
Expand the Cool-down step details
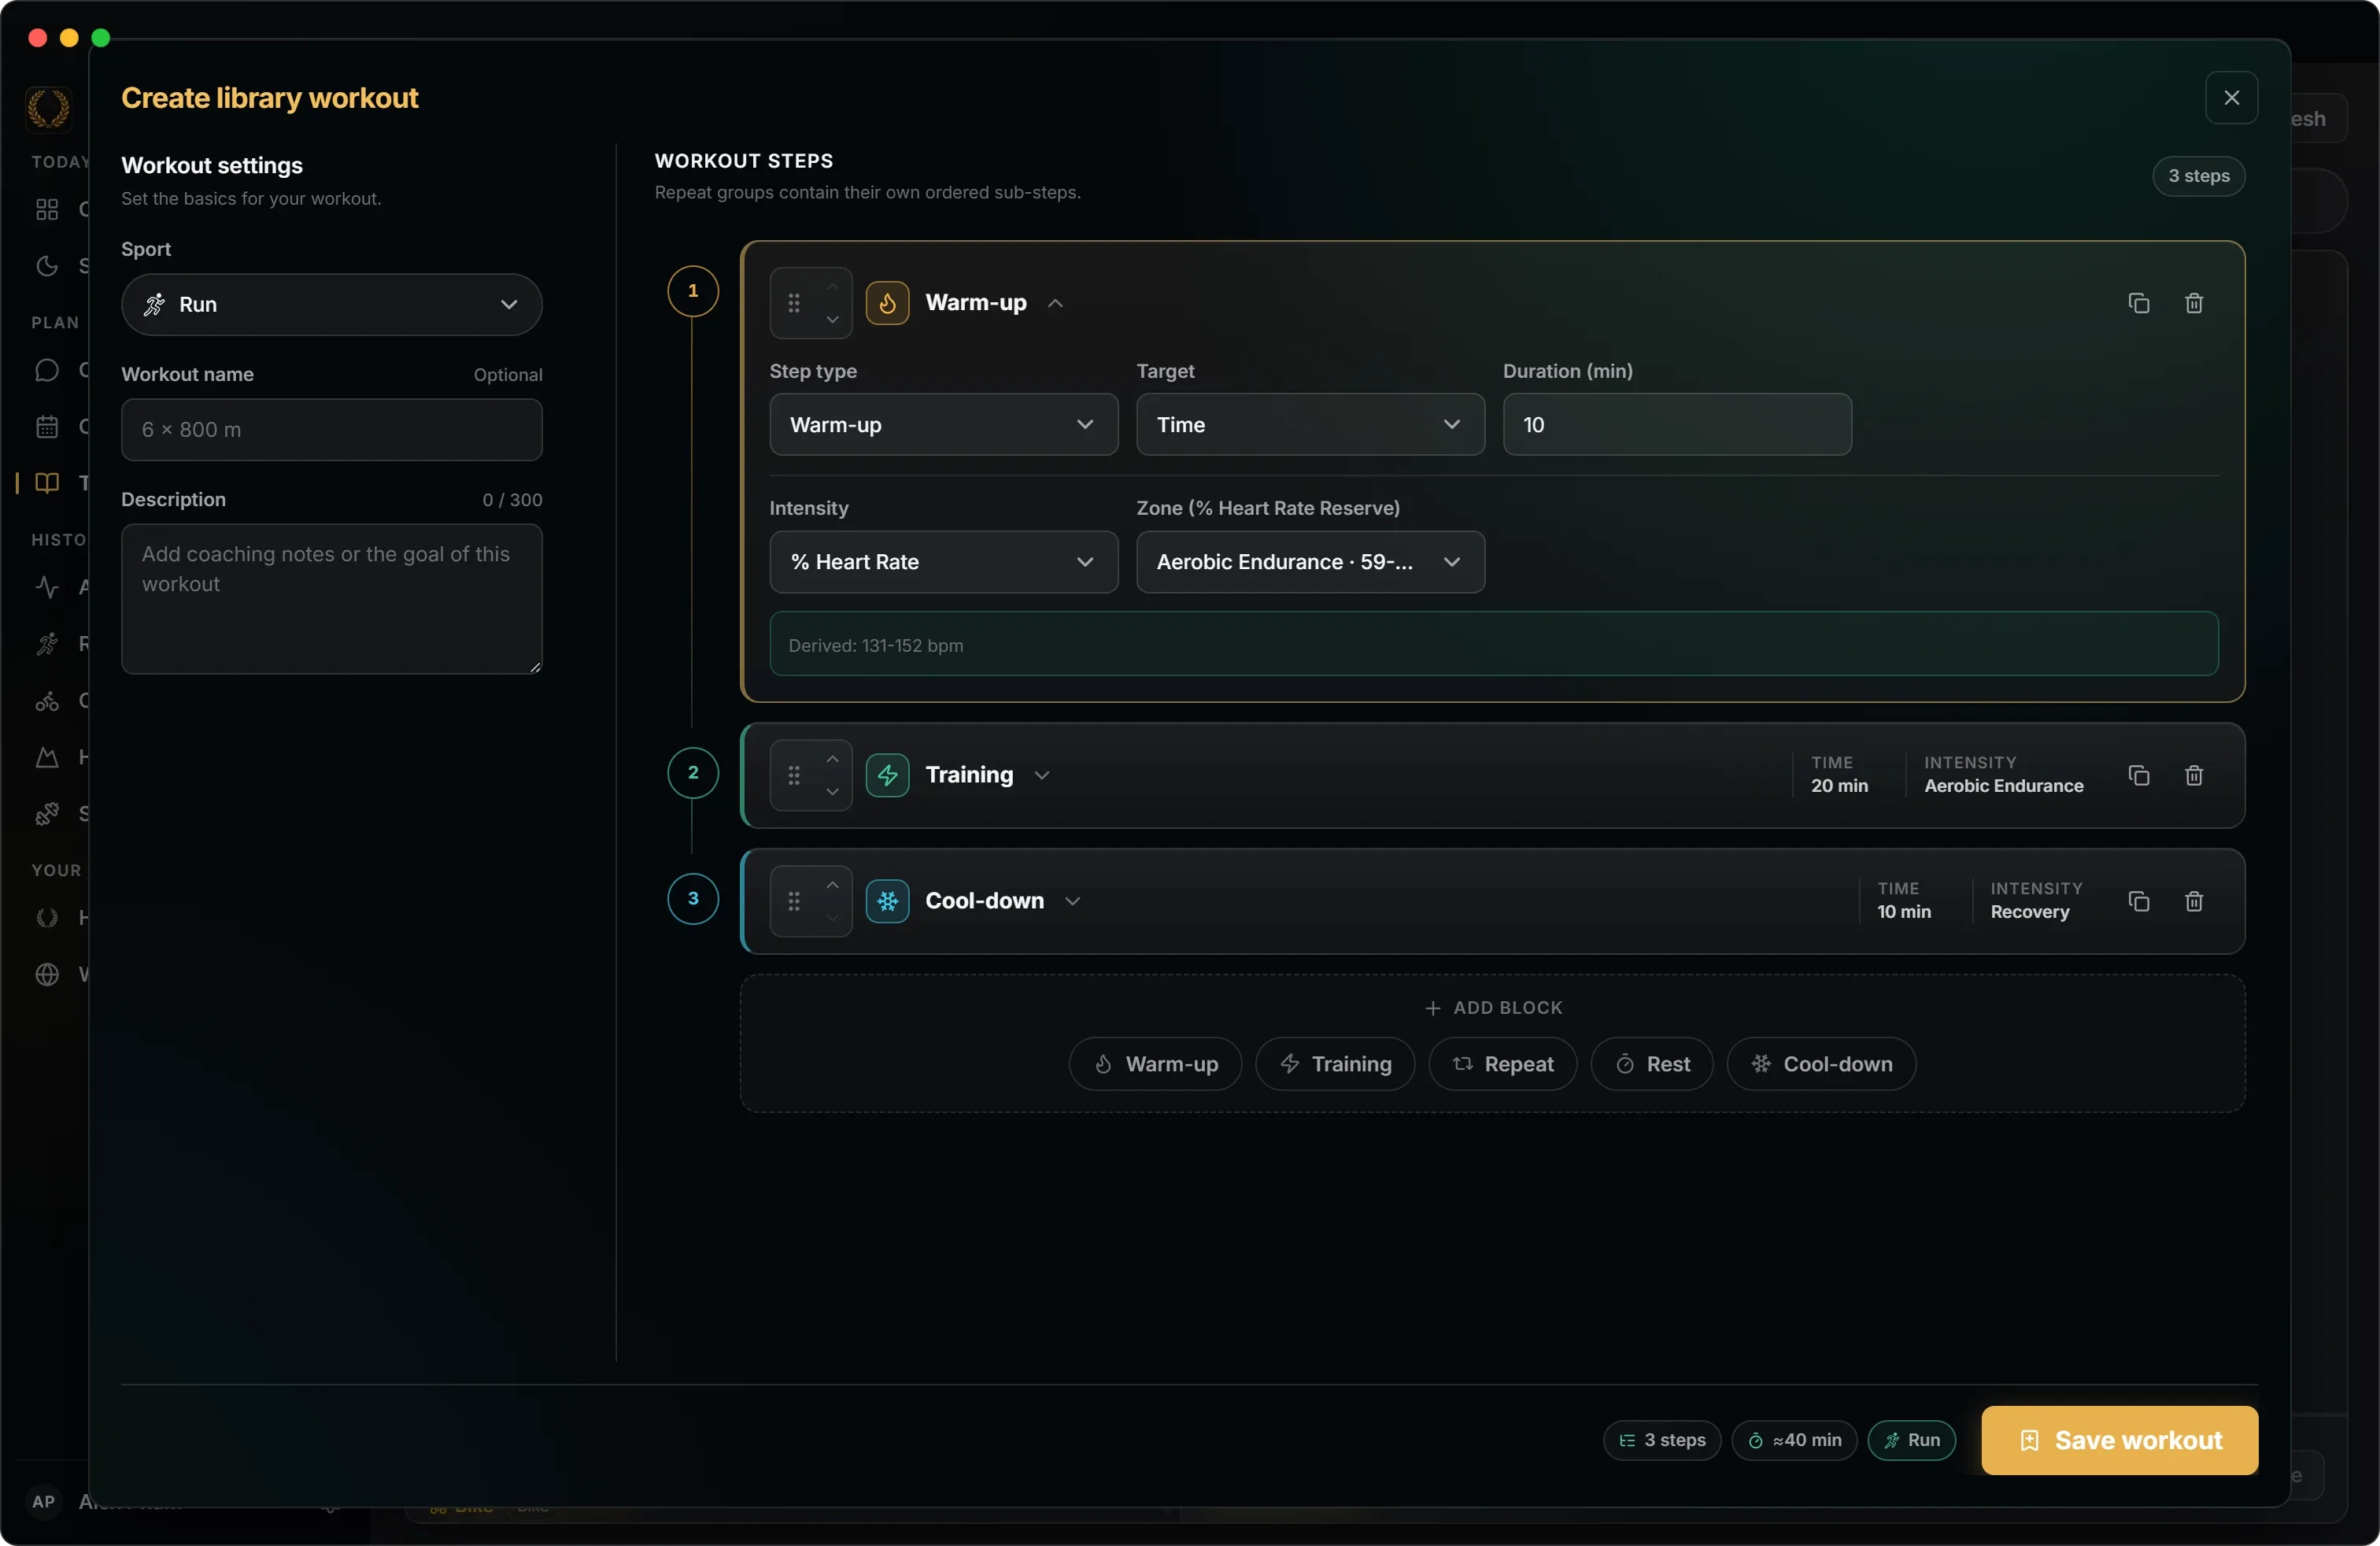point(1072,901)
